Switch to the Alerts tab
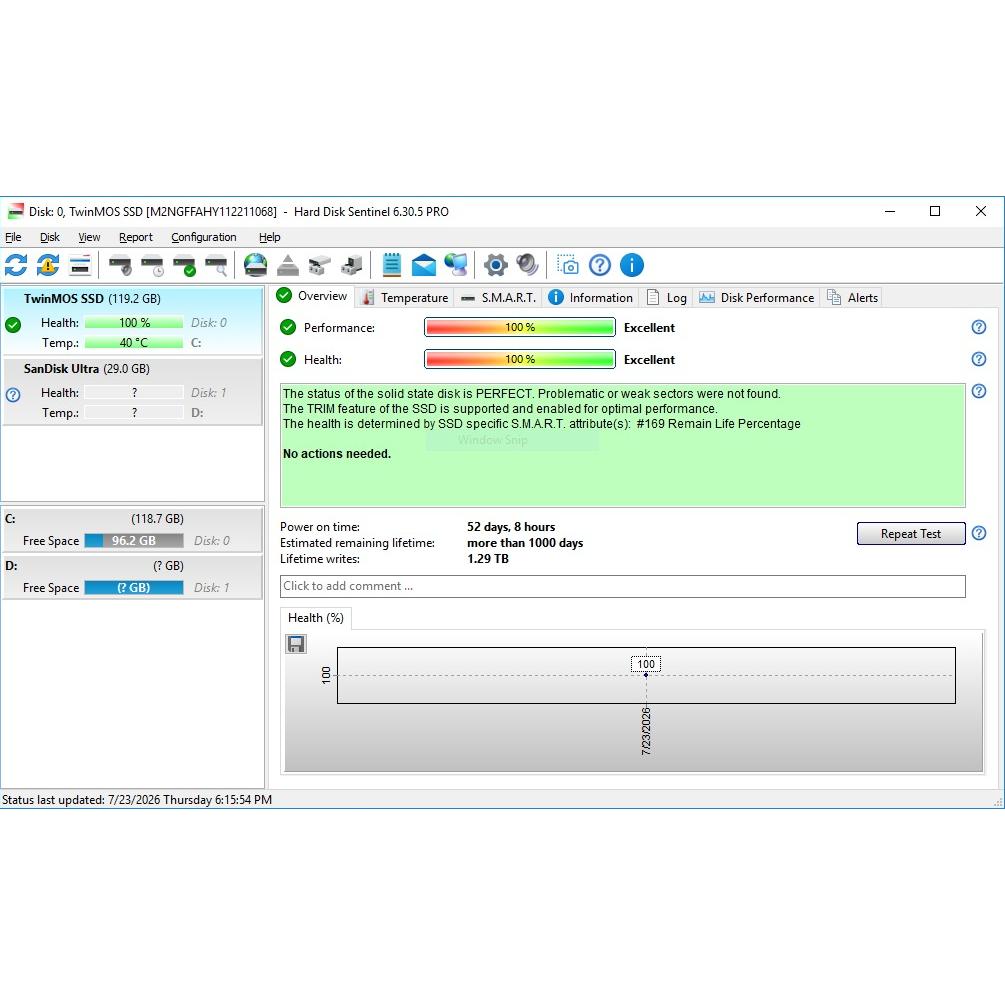1005x1005 pixels. click(x=852, y=297)
